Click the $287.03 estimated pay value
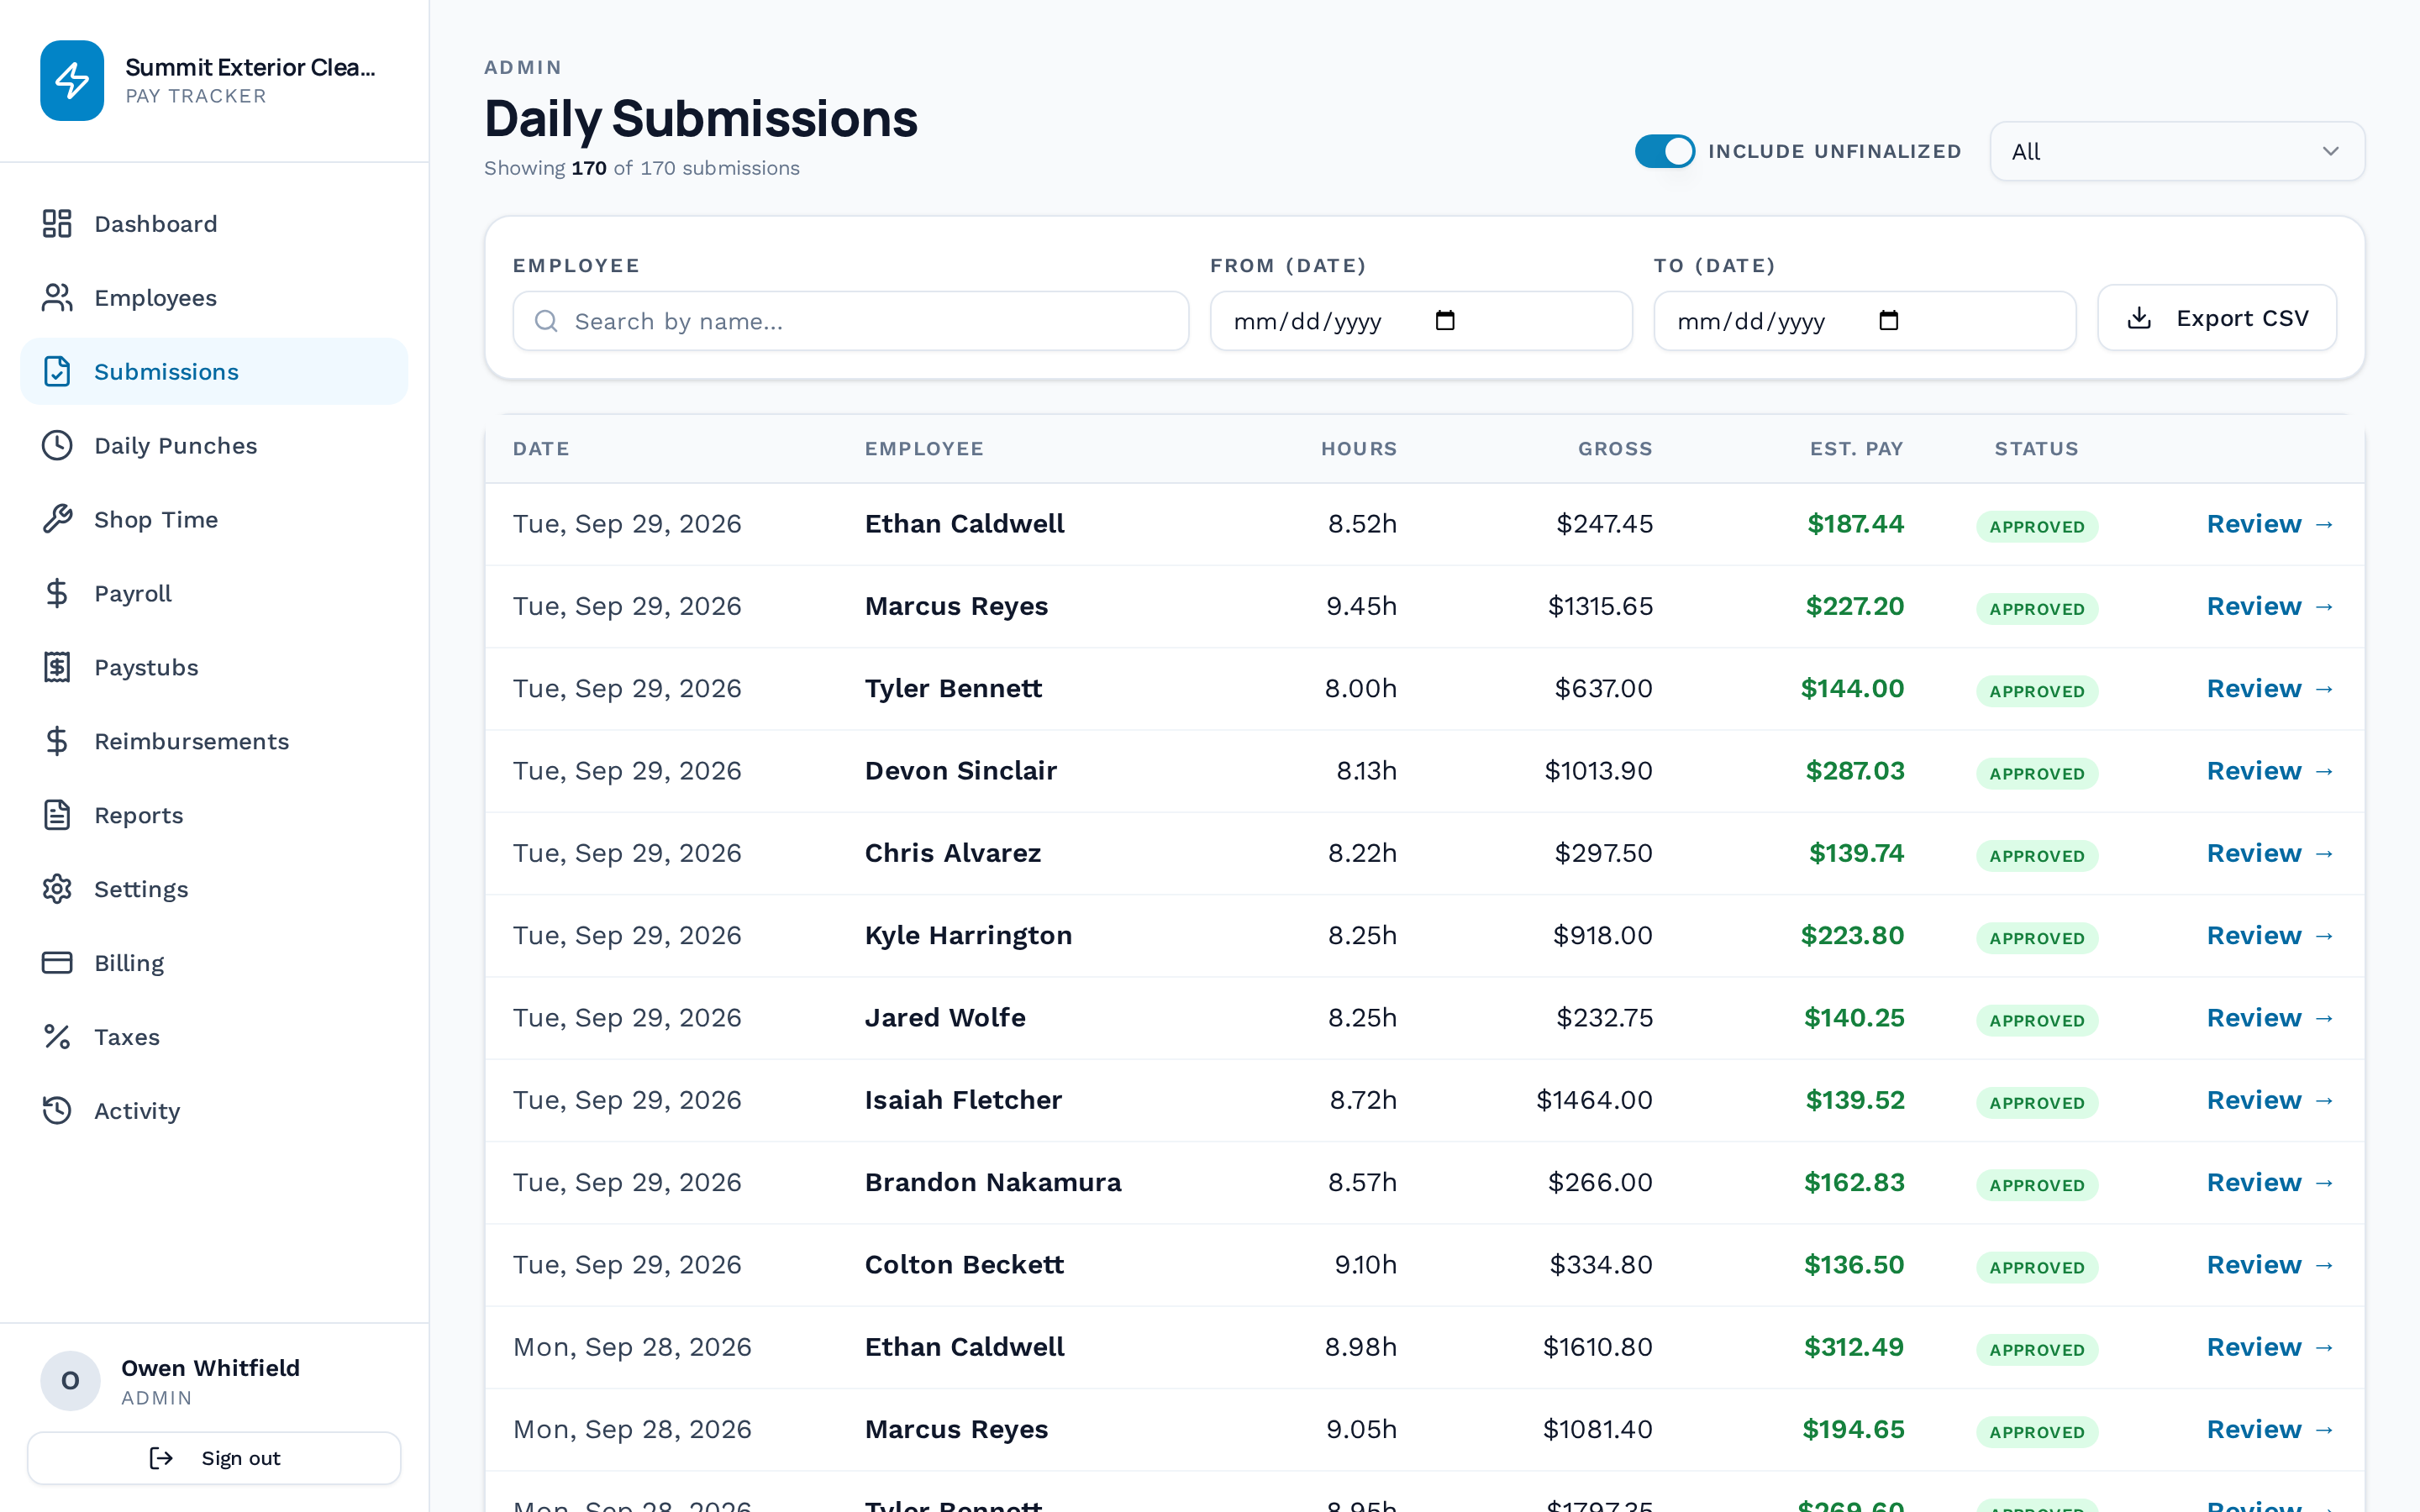 tap(1855, 771)
